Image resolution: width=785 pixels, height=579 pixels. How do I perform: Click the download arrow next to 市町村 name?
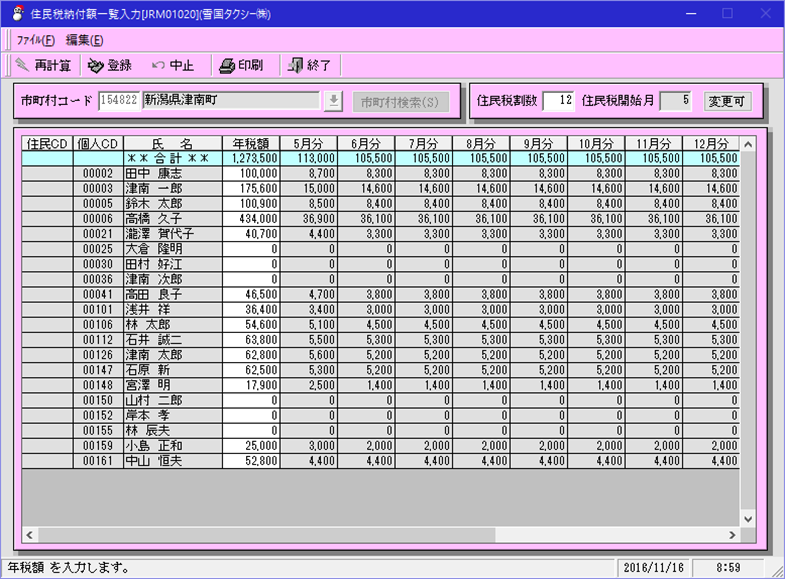pyautogui.click(x=334, y=101)
